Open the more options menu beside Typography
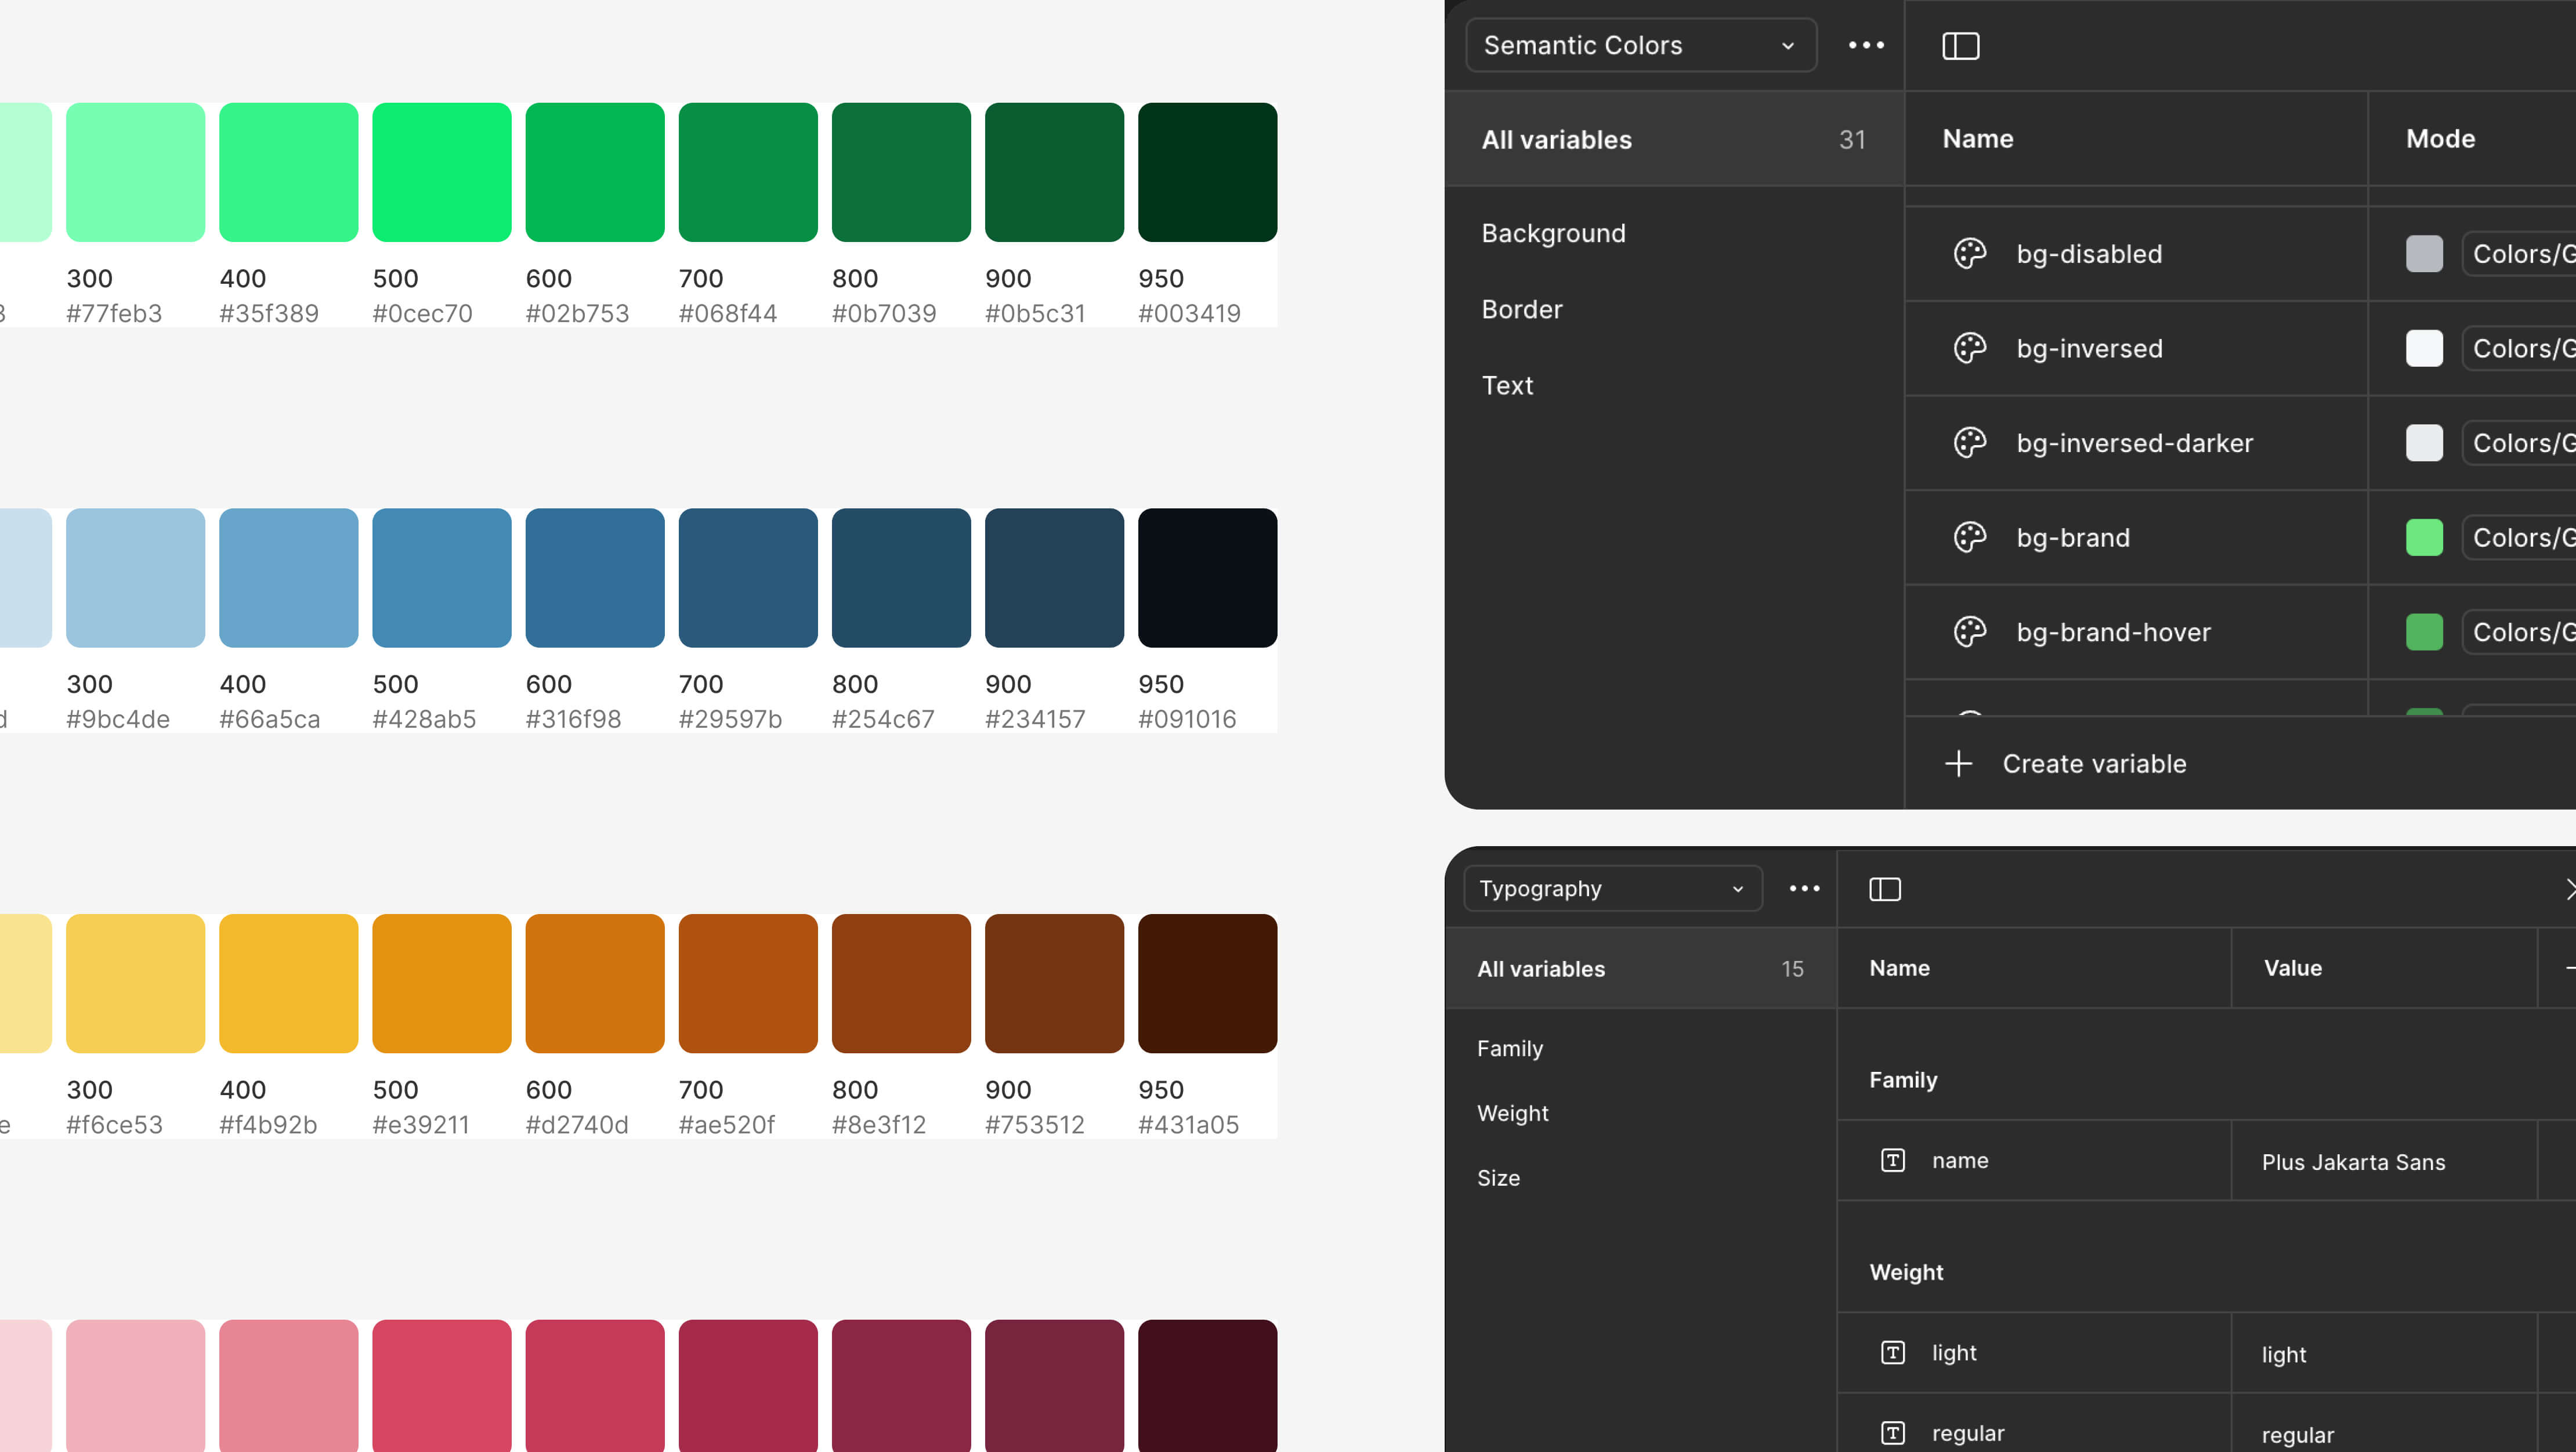Image resolution: width=2576 pixels, height=1452 pixels. (1803, 888)
